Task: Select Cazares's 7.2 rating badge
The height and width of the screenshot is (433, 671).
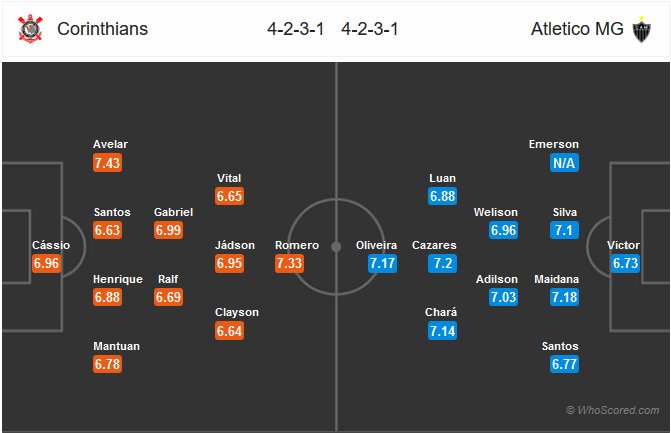Action: click(x=442, y=263)
